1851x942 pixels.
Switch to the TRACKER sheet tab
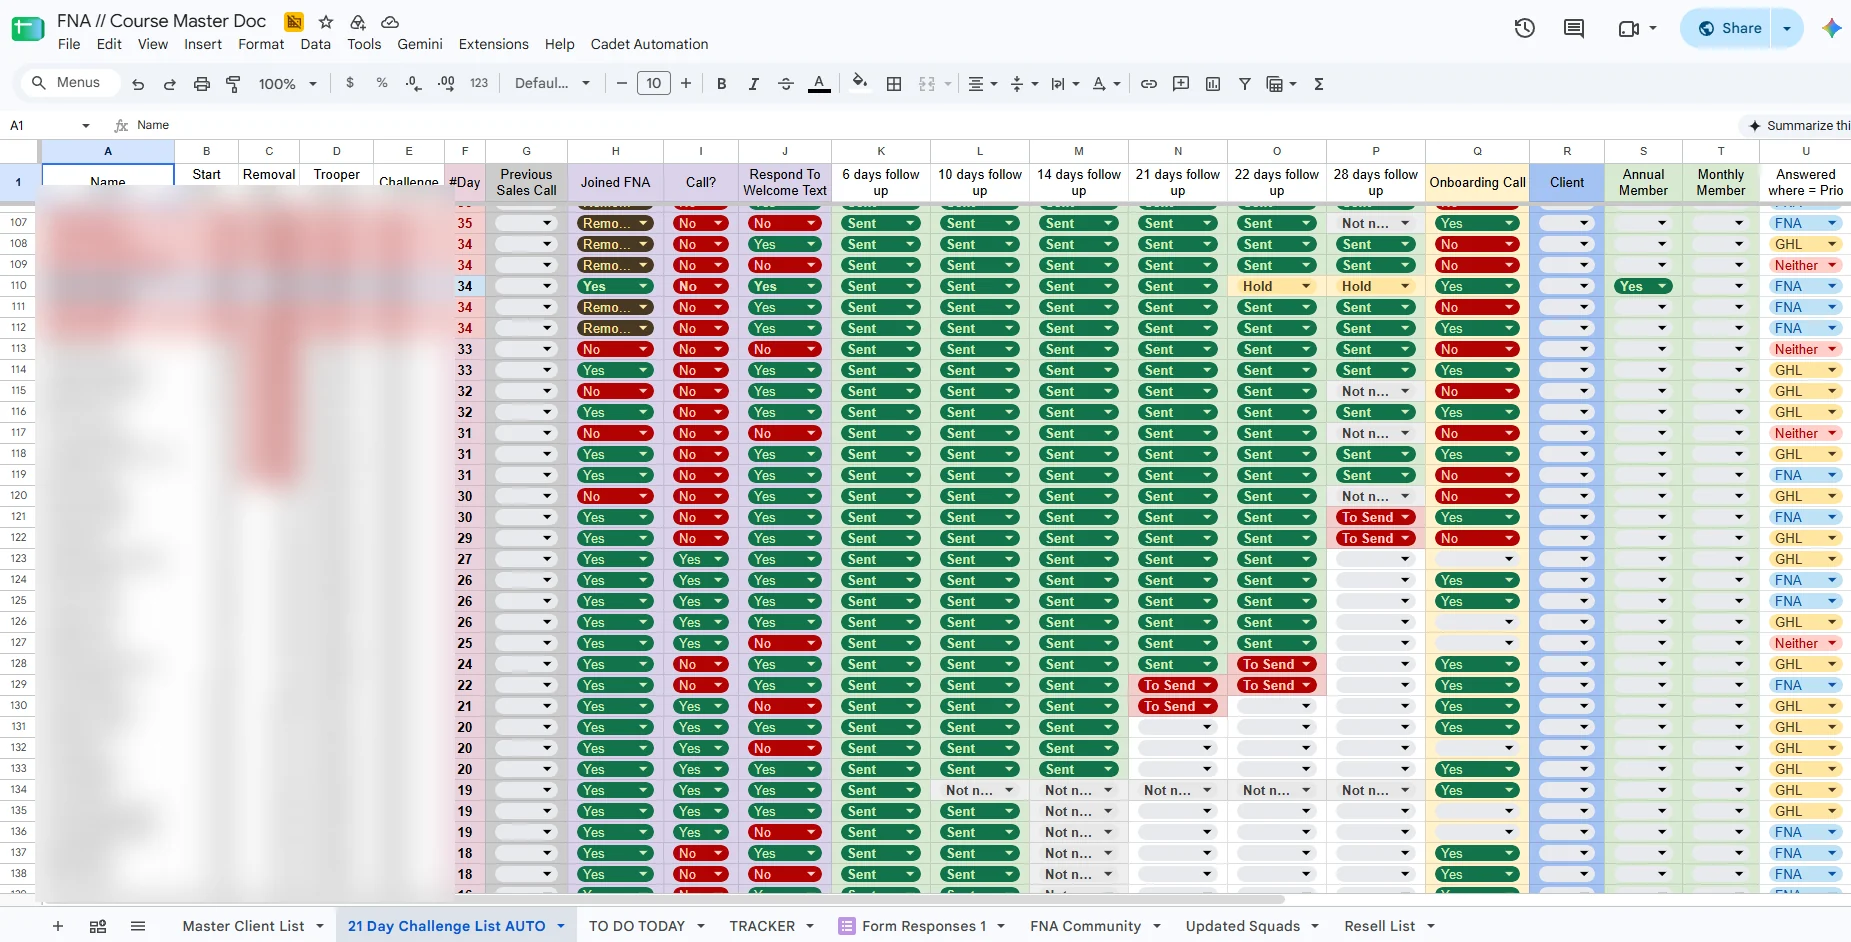click(x=762, y=926)
